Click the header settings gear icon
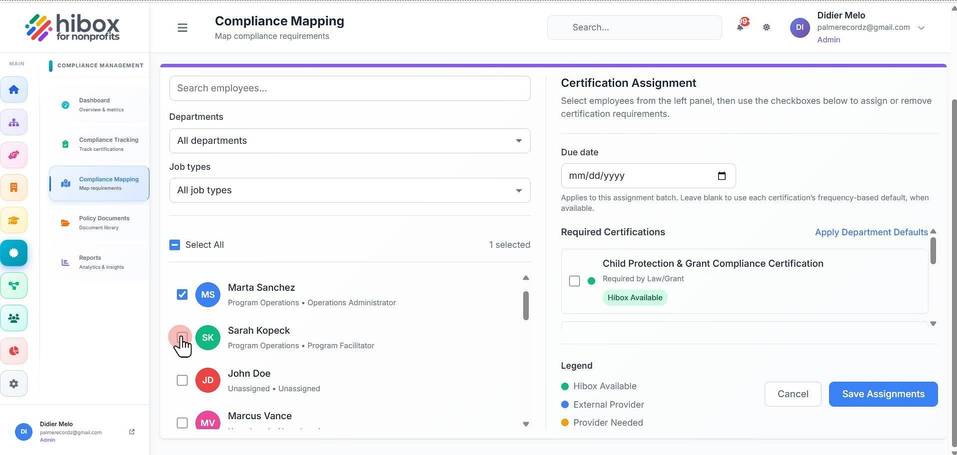 (x=767, y=27)
